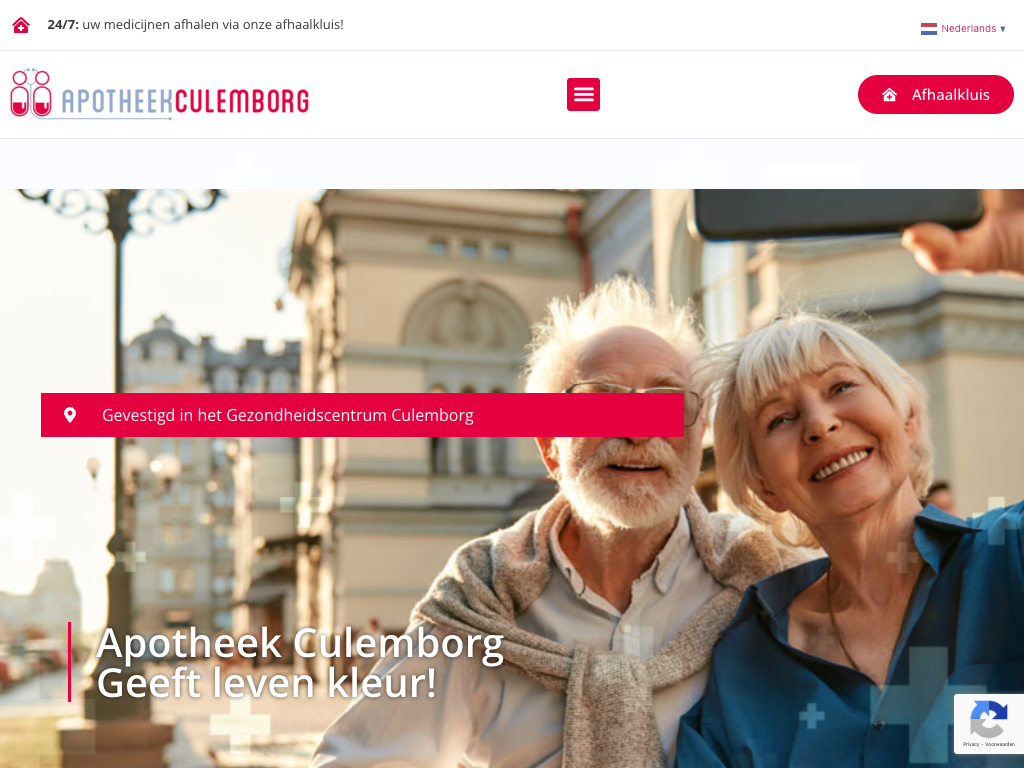
Task: Click the house icon inside Afhaalkluis button
Action: click(x=889, y=95)
